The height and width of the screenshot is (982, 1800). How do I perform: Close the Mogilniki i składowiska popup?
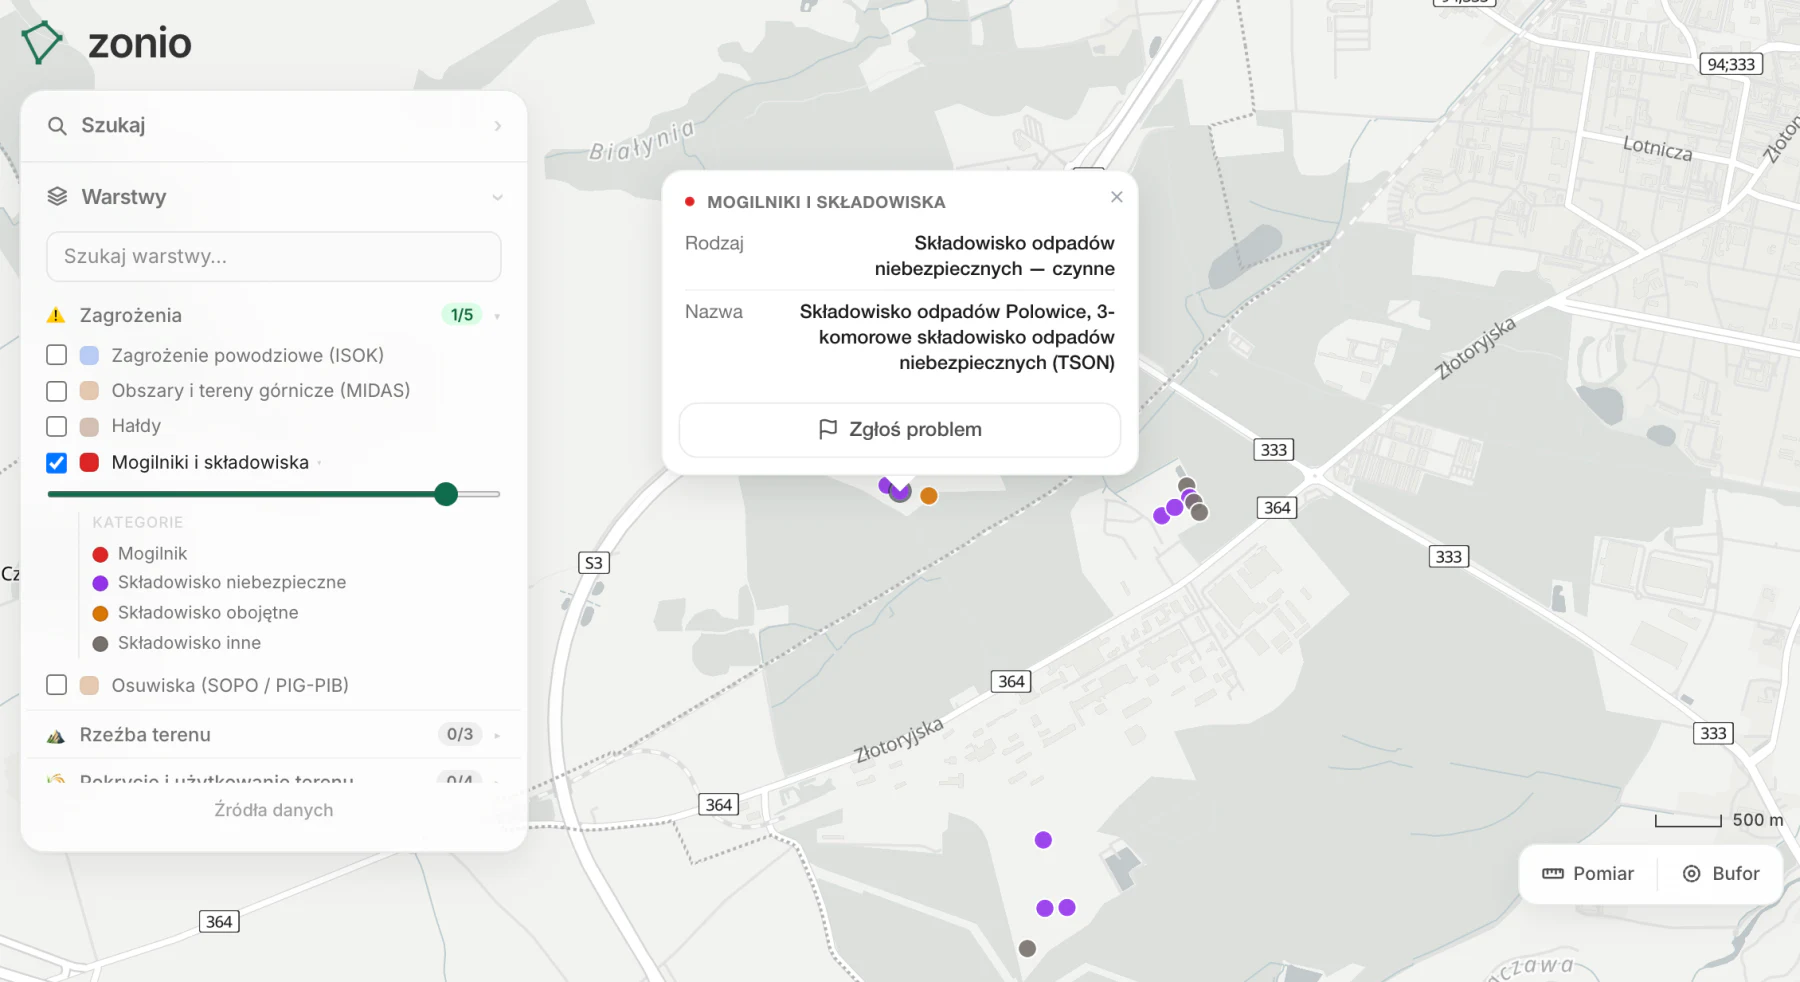[x=1117, y=197]
